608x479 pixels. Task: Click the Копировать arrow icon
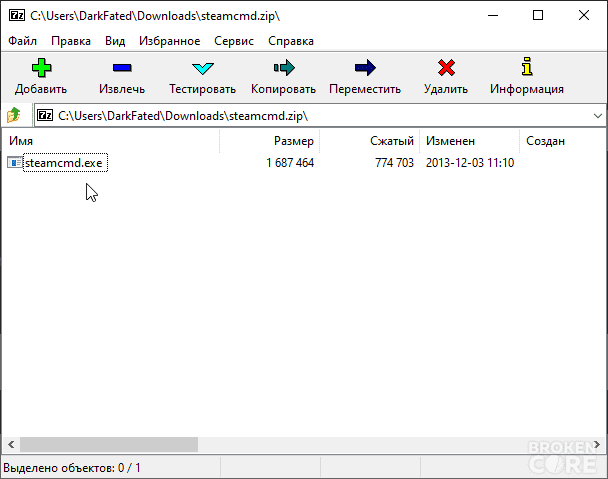(284, 68)
